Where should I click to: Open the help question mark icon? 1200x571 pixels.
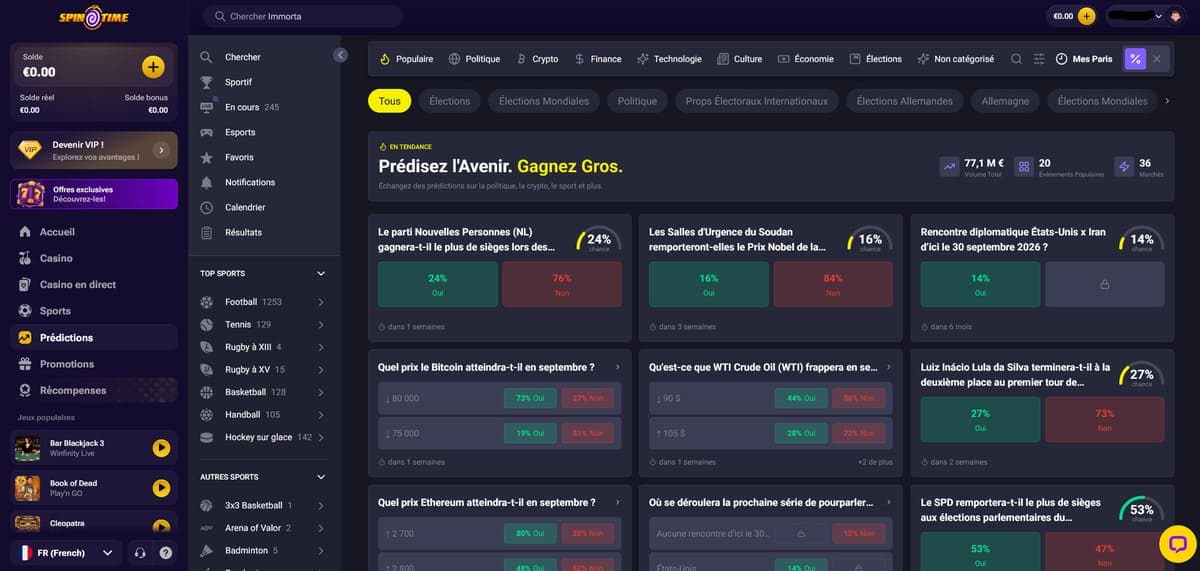pyautogui.click(x=166, y=552)
